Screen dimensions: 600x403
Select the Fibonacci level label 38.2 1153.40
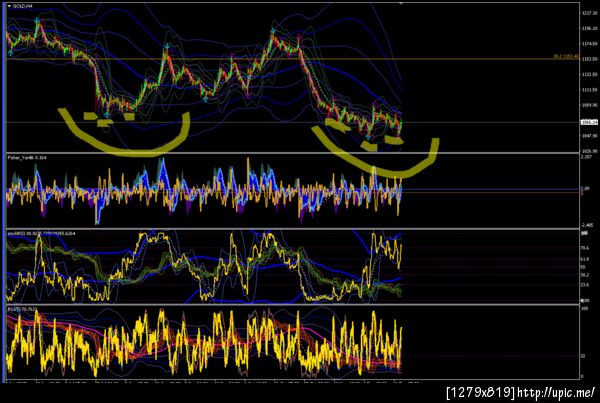pos(566,57)
